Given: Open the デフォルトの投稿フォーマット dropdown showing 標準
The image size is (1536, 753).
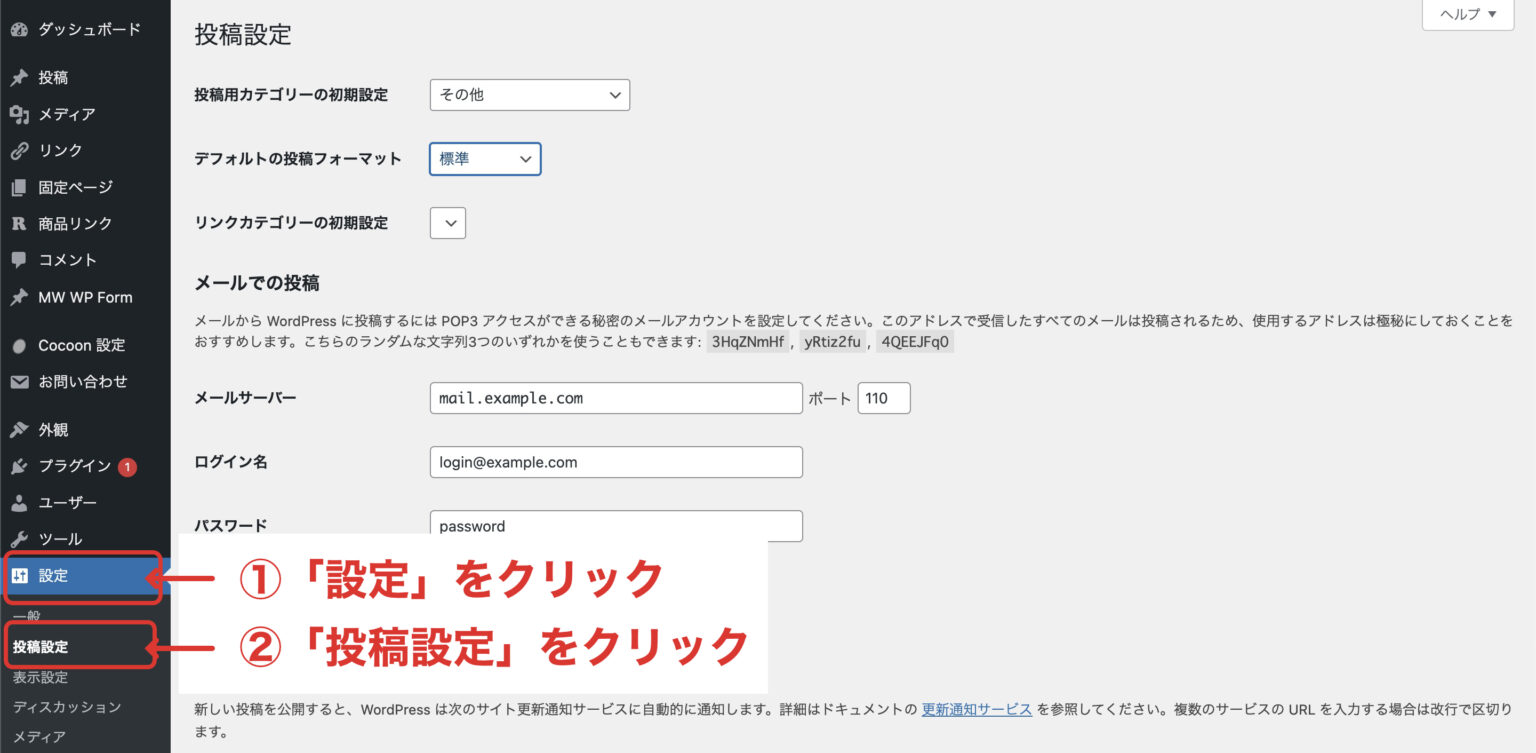Looking at the screenshot, I should pos(485,158).
